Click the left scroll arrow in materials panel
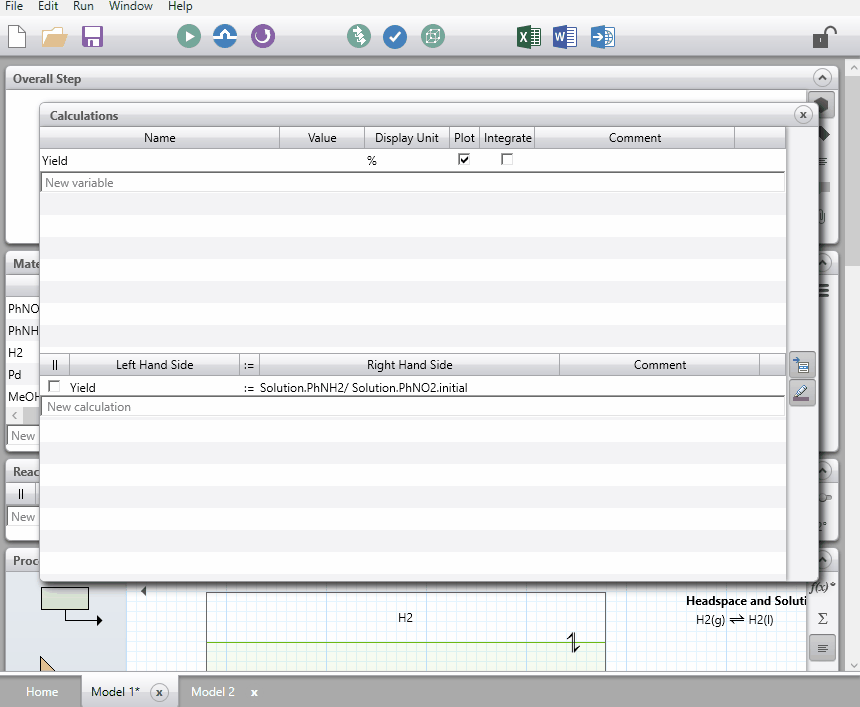The height and width of the screenshot is (707, 860). click(x=15, y=415)
